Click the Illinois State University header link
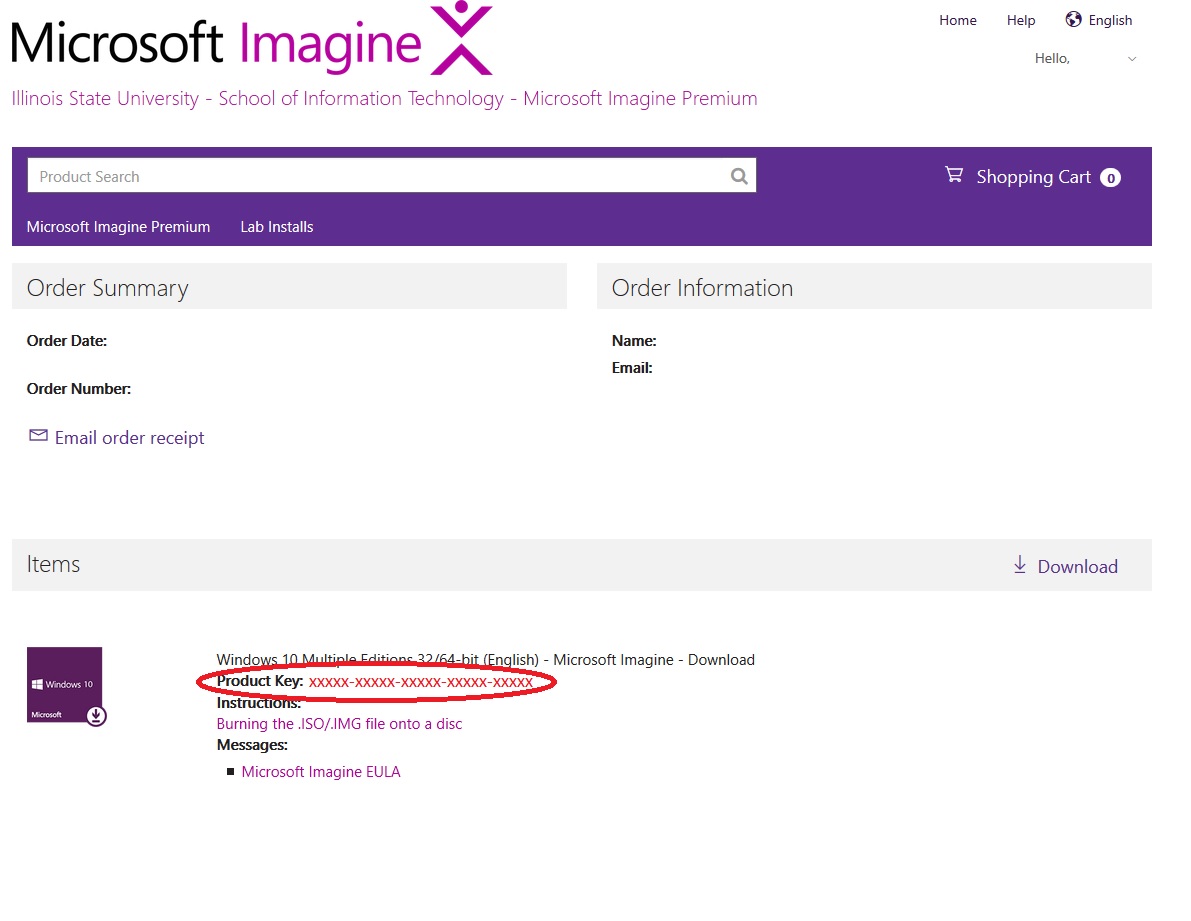Viewport: 1191px width, 921px height. 384,99
